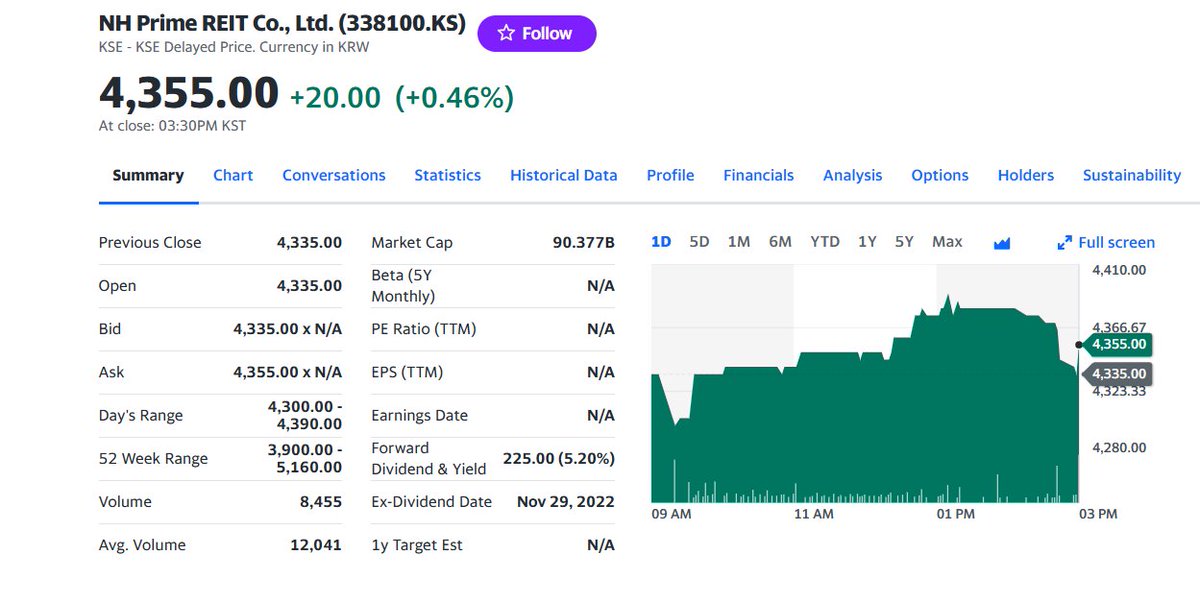Open Historical Data tab
1200x603 pixels.
[x=564, y=175]
